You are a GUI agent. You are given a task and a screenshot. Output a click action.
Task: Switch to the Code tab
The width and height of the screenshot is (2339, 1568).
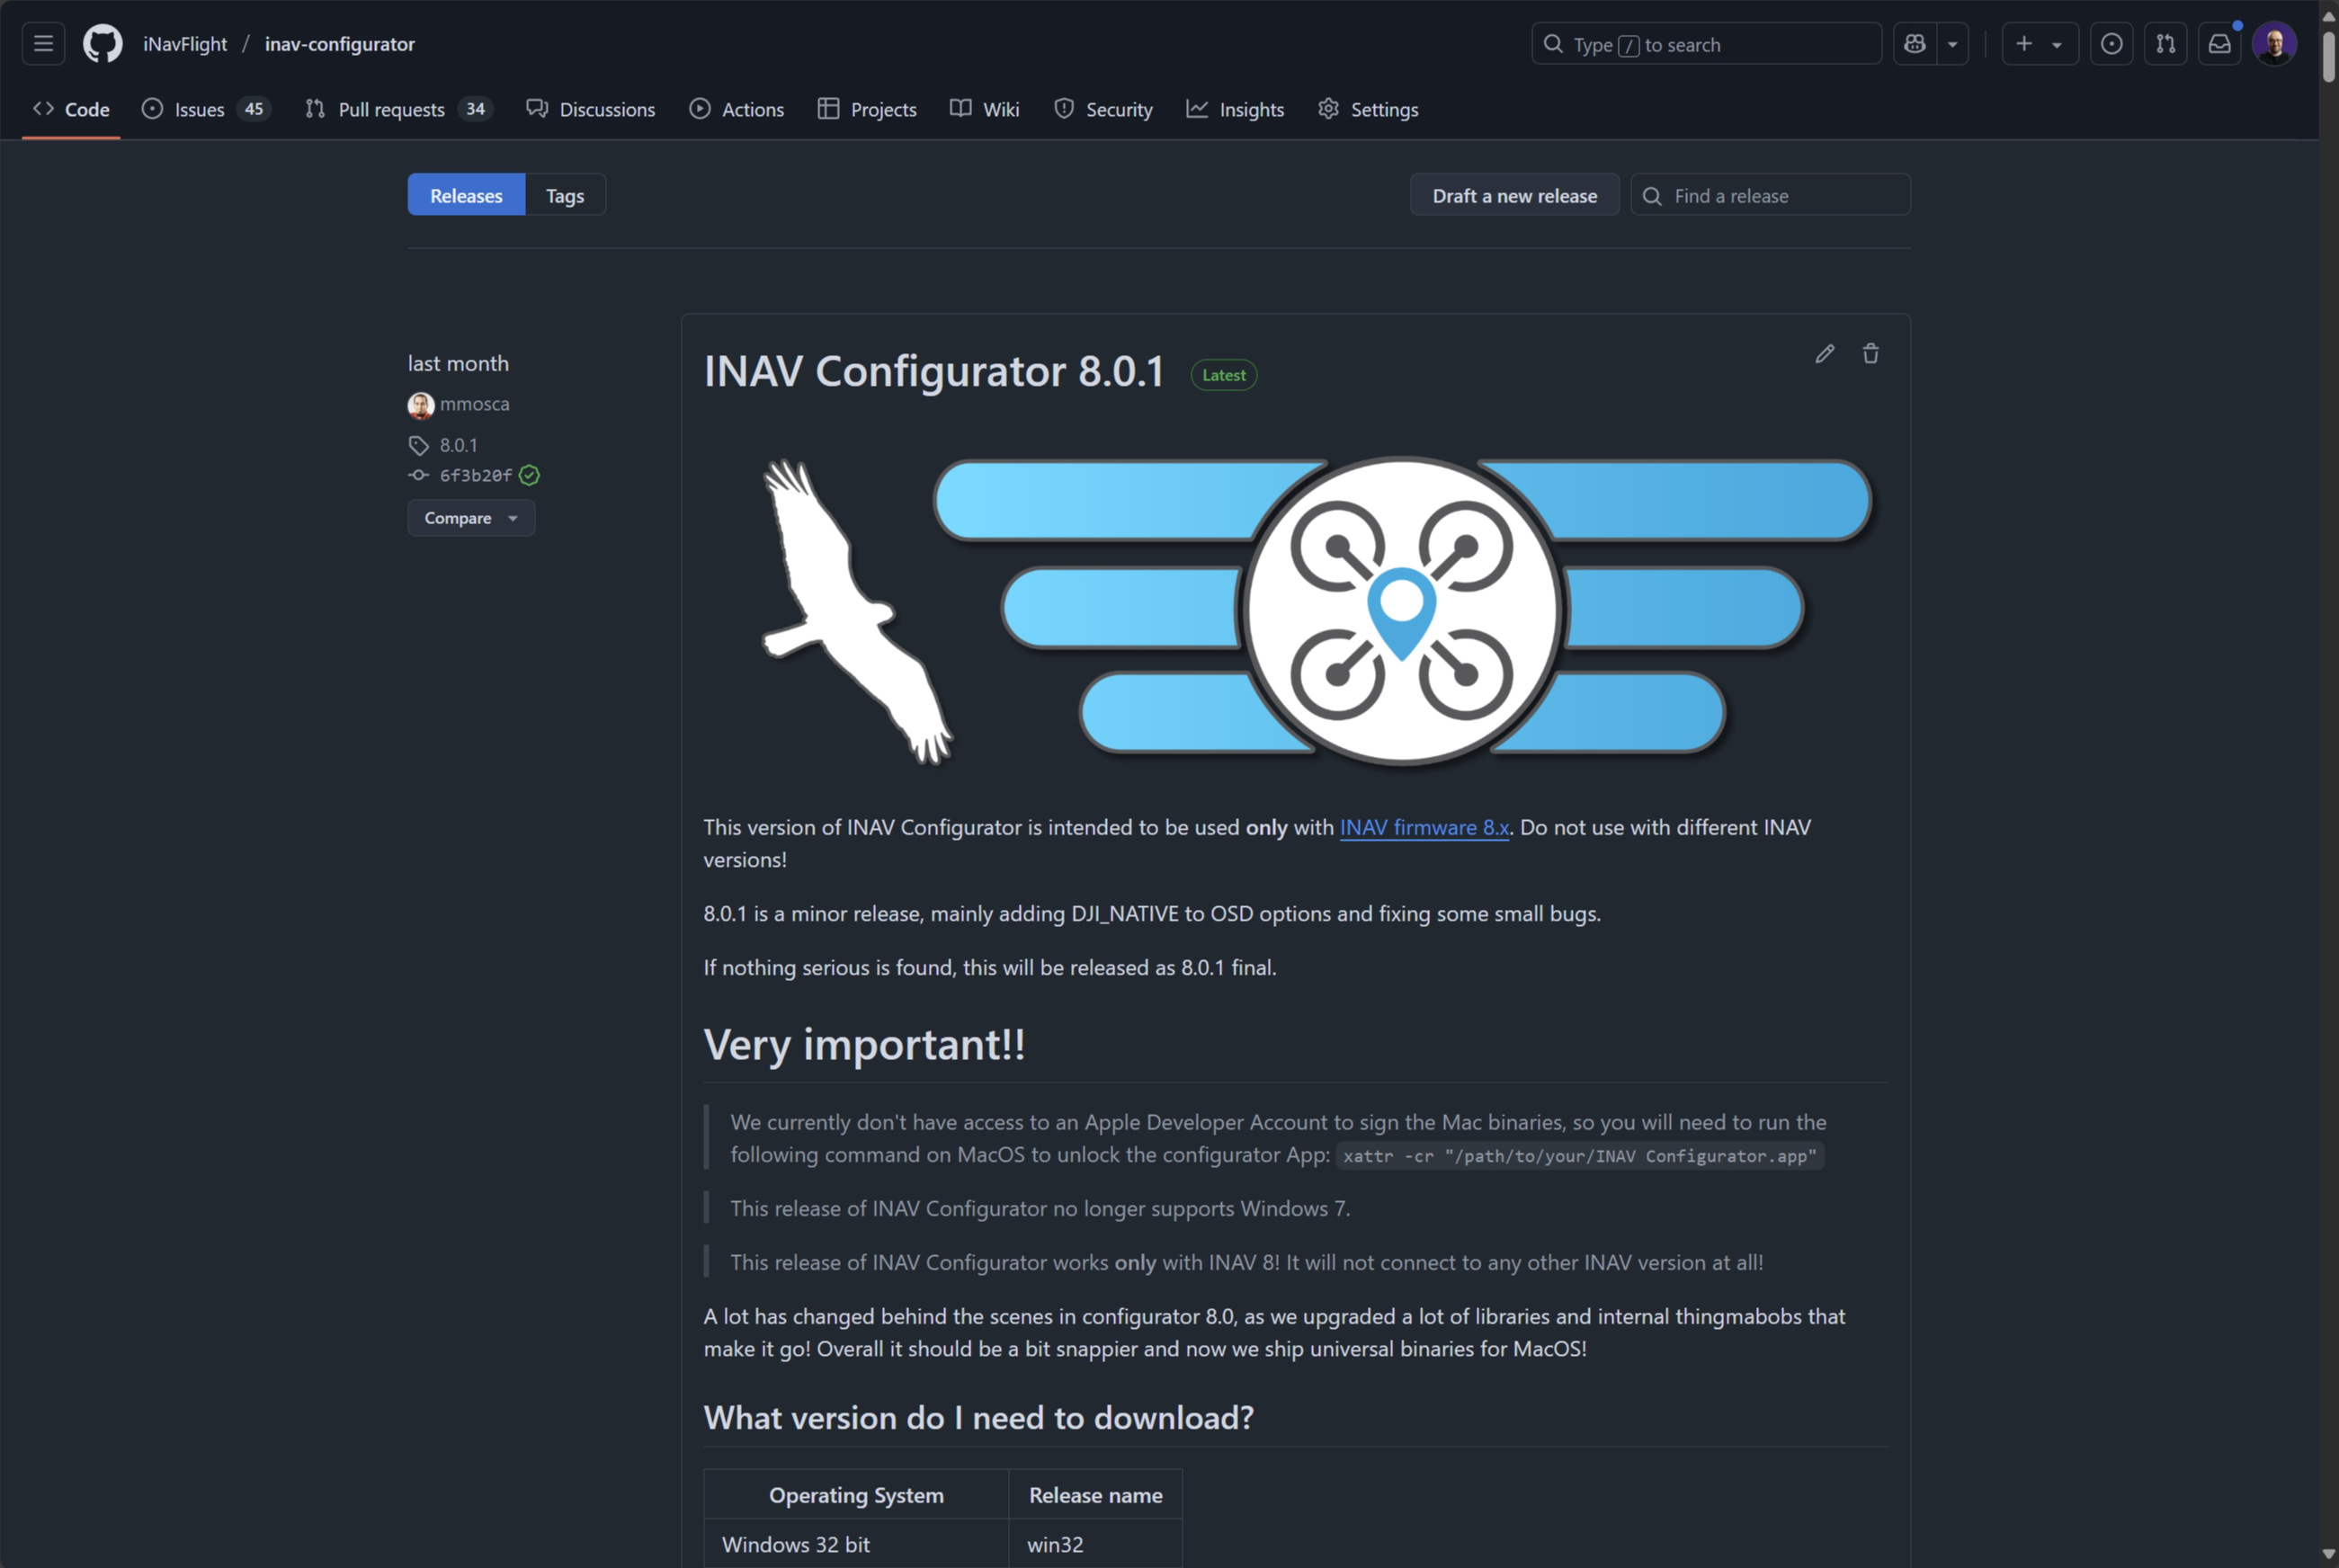[71, 109]
